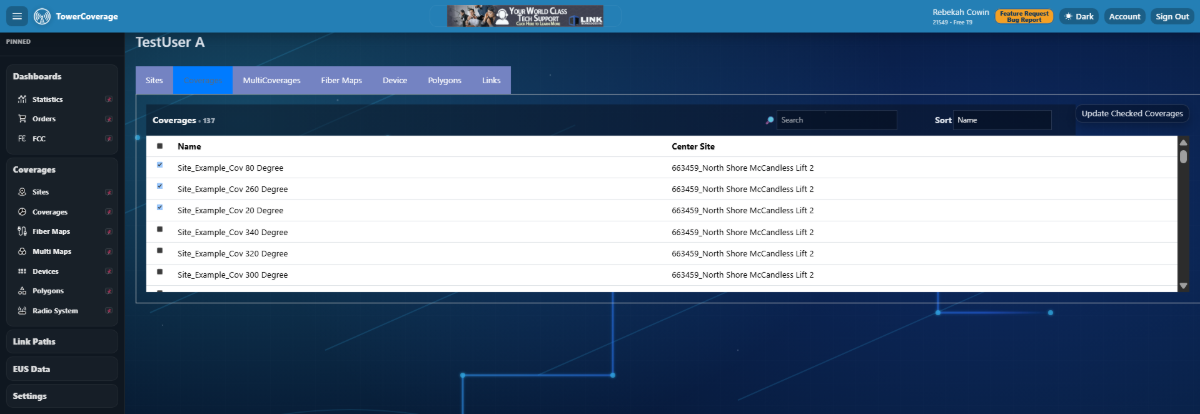1200x414 pixels.
Task: Click Rebekah Cowin user name
Action: [960, 12]
